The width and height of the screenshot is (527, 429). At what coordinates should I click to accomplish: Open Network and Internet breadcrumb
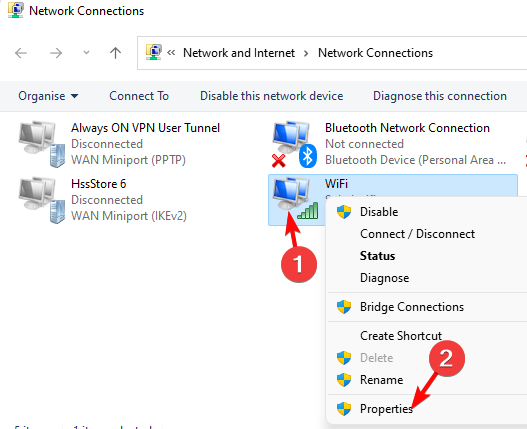(x=239, y=53)
